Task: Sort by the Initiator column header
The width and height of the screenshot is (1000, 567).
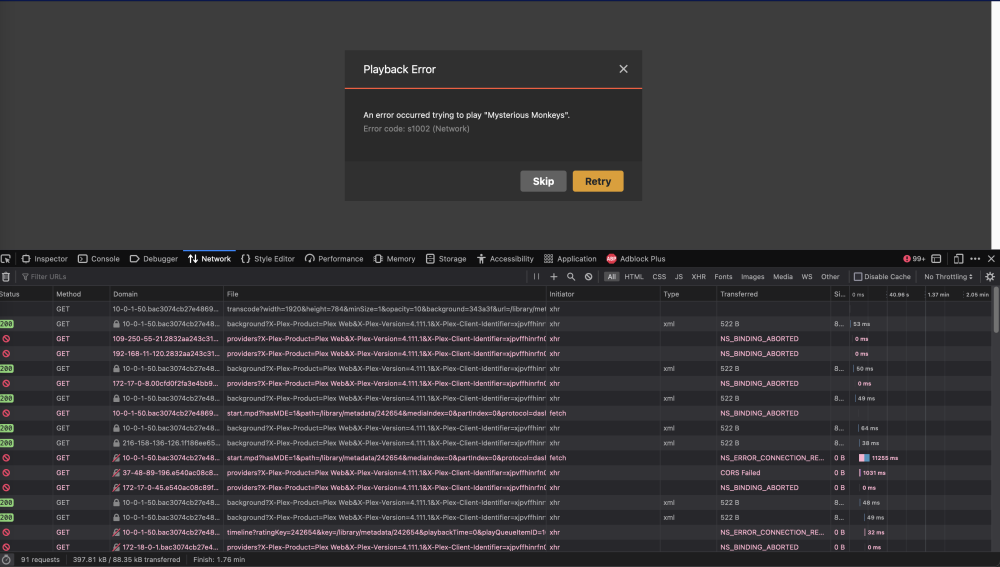Action: click(603, 294)
